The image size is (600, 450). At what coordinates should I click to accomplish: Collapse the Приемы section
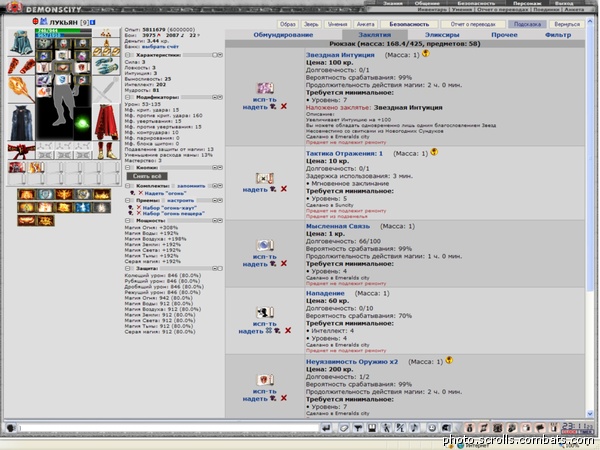[128, 201]
